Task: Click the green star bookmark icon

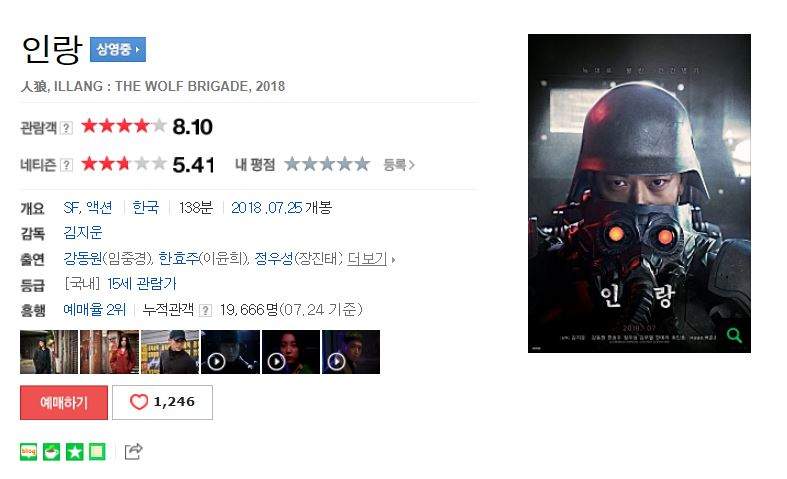Action: (x=74, y=452)
